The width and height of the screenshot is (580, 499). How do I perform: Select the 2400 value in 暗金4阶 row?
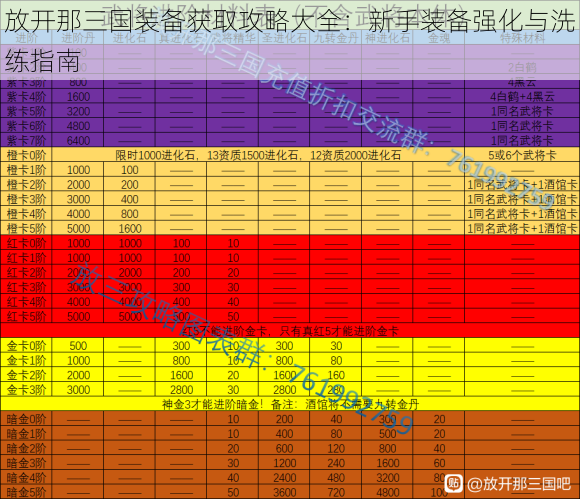click(x=284, y=478)
